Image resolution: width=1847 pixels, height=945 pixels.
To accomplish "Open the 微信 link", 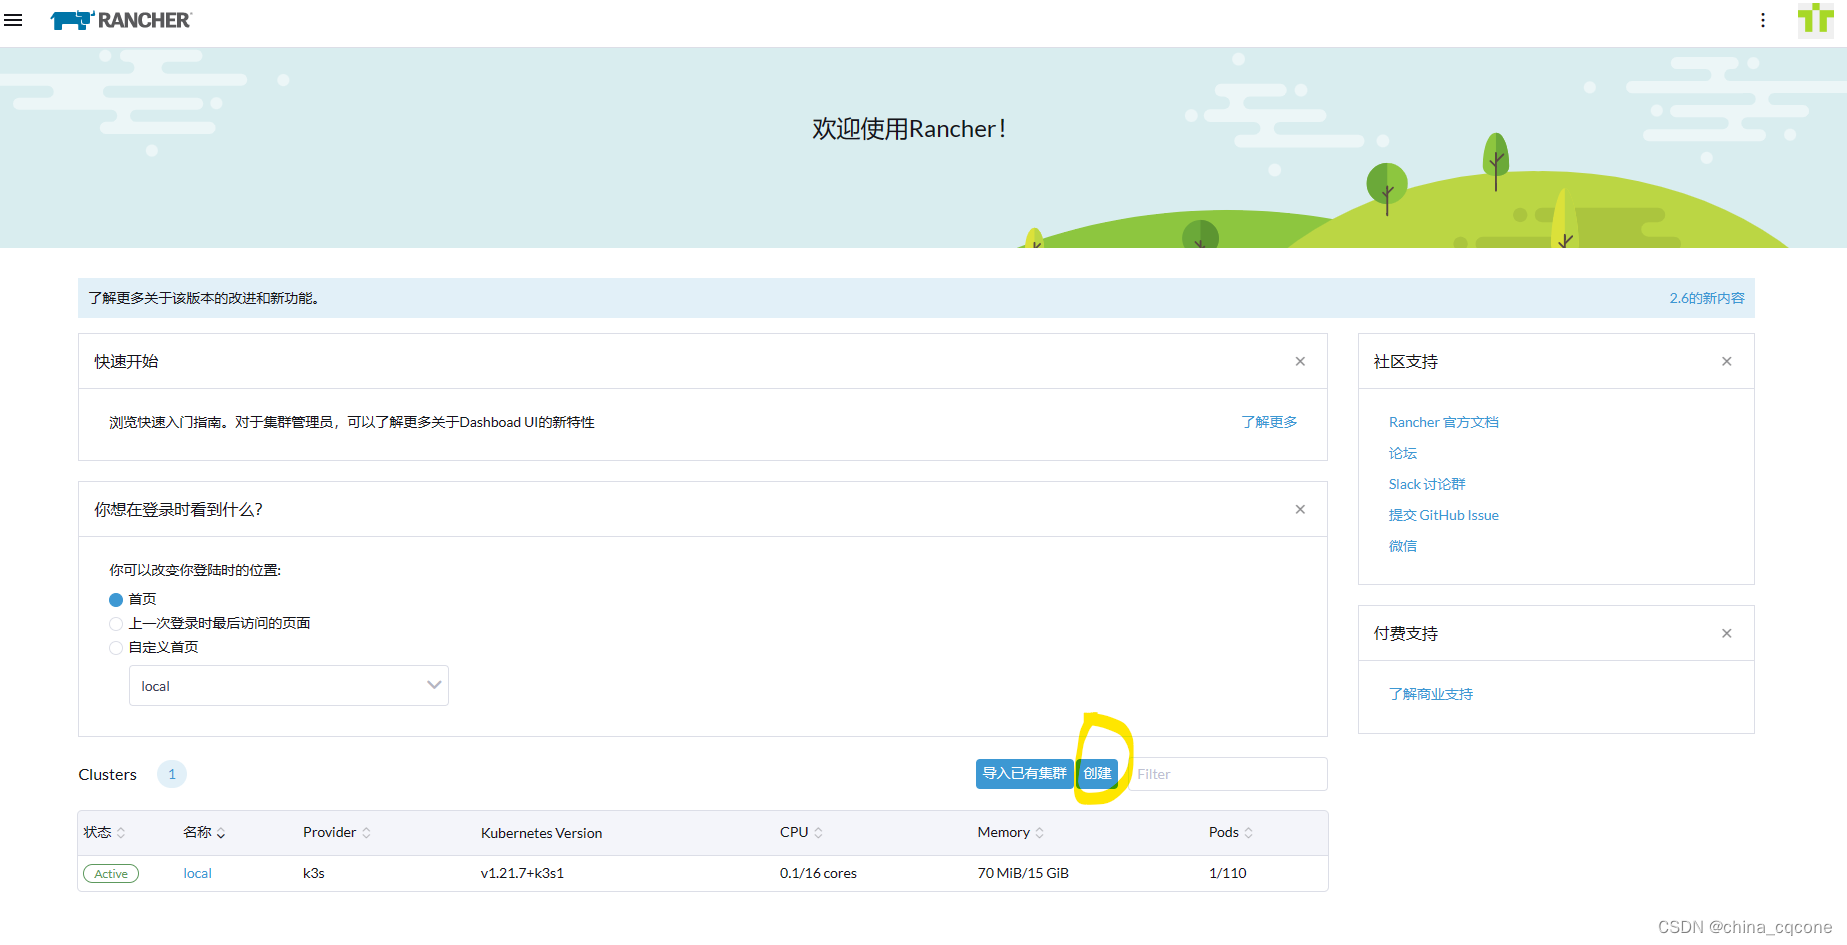I will [1402, 546].
